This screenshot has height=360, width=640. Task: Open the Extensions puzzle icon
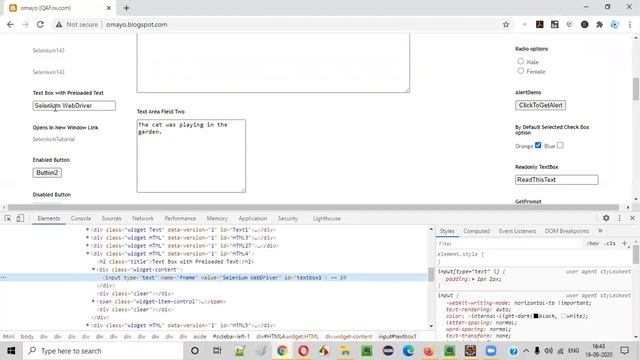pyautogui.click(x=599, y=24)
